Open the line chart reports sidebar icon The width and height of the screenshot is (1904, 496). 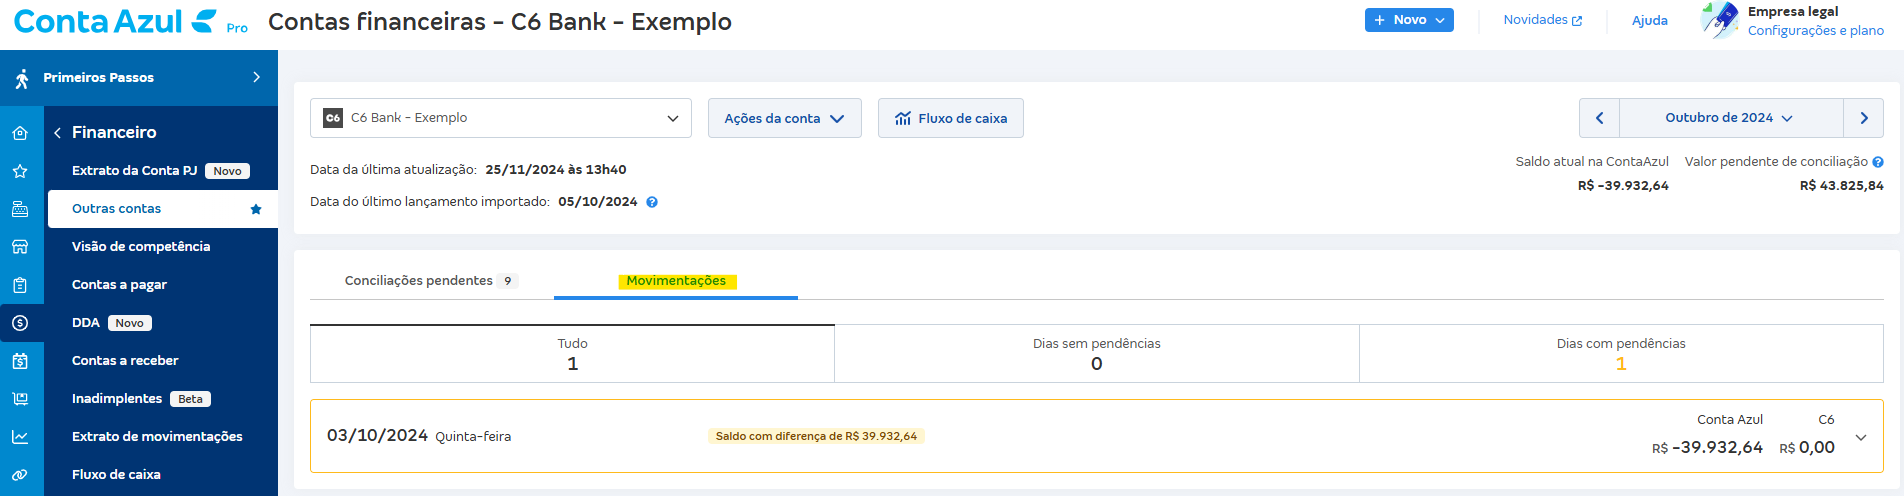[20, 437]
